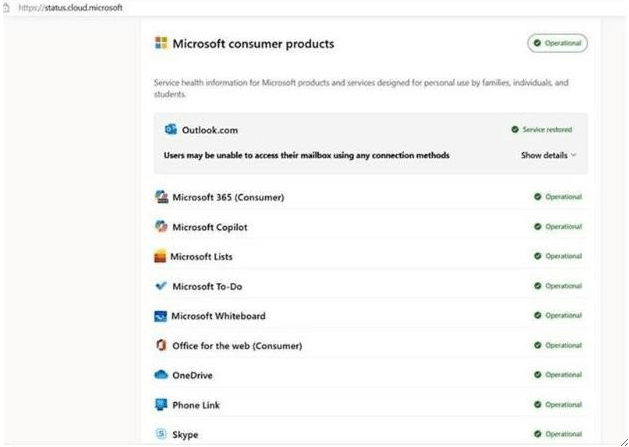Screen dimensions: 629x447
Task: Select the Skype row label
Action: [185, 435]
